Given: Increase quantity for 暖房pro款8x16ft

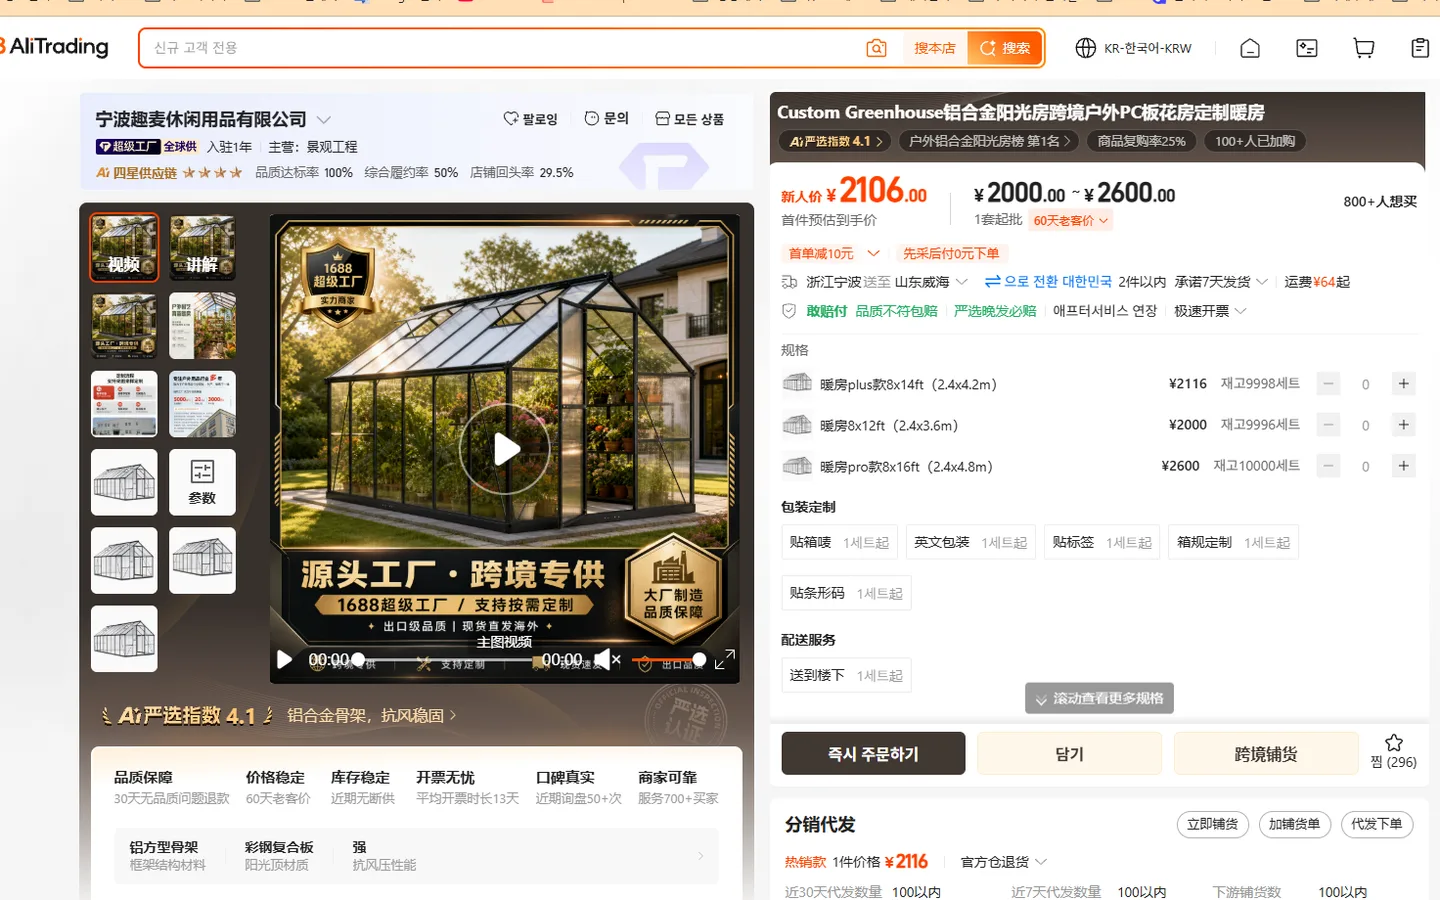Looking at the screenshot, I should click(1404, 466).
